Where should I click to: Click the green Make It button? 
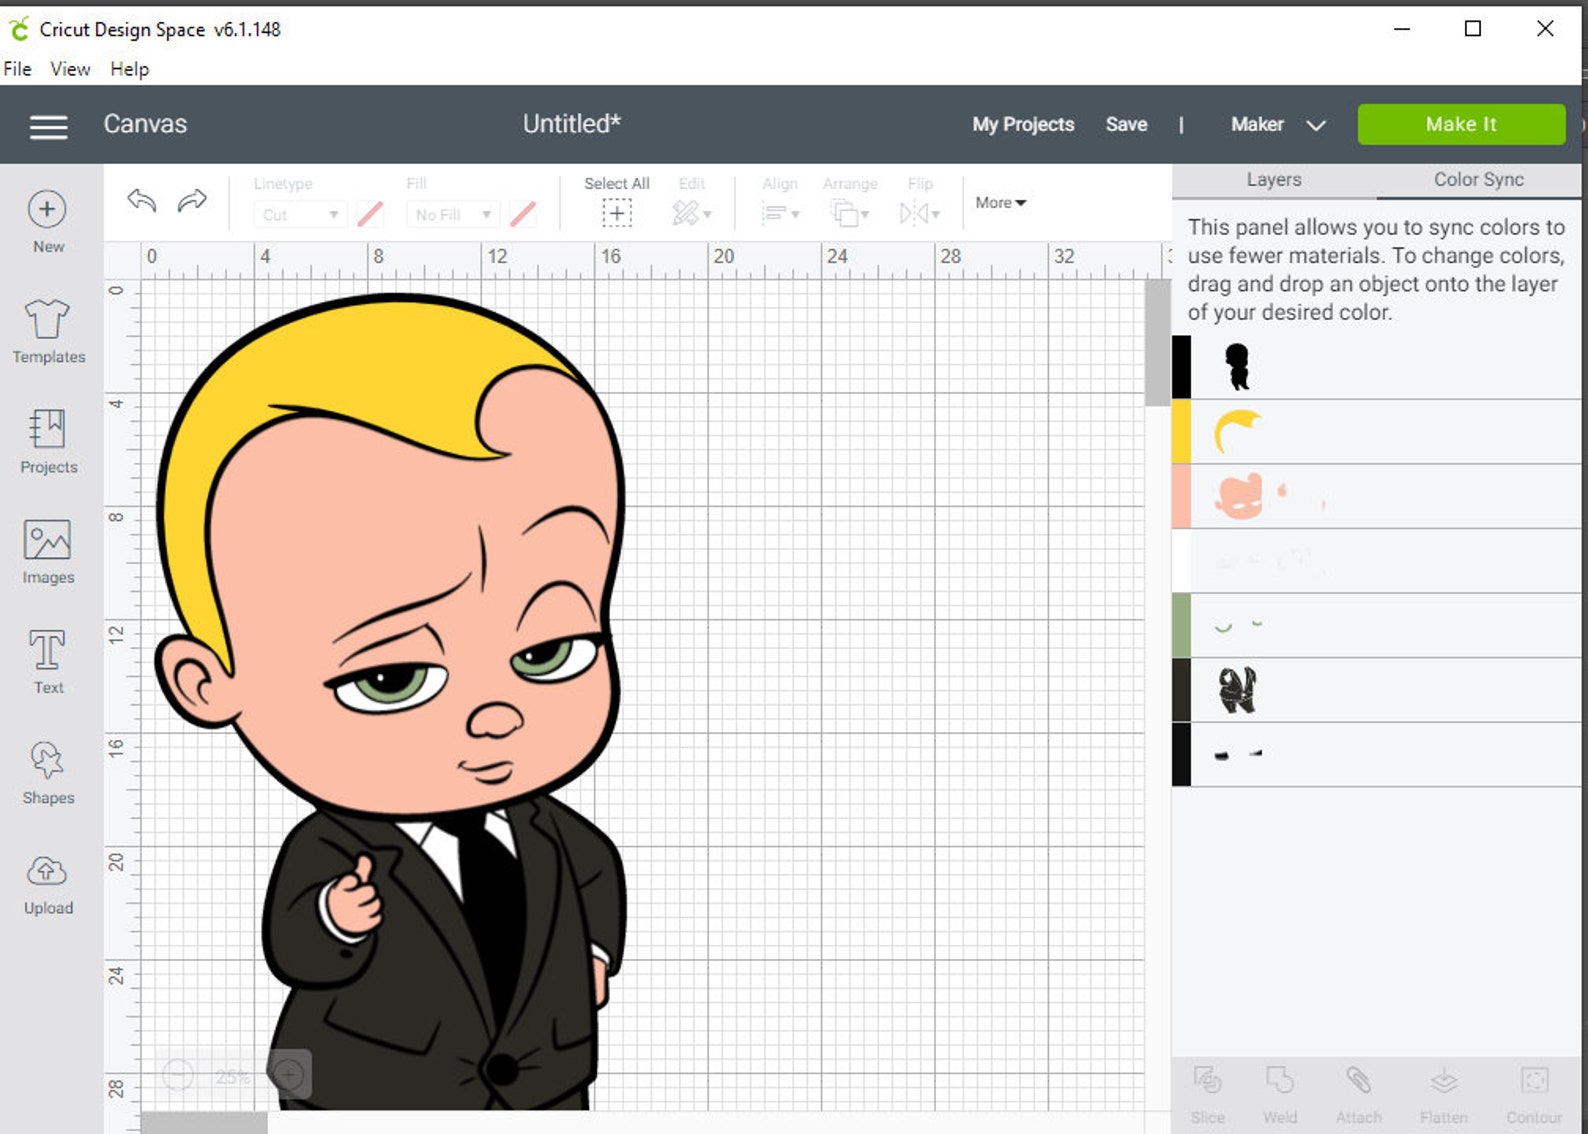point(1461,124)
